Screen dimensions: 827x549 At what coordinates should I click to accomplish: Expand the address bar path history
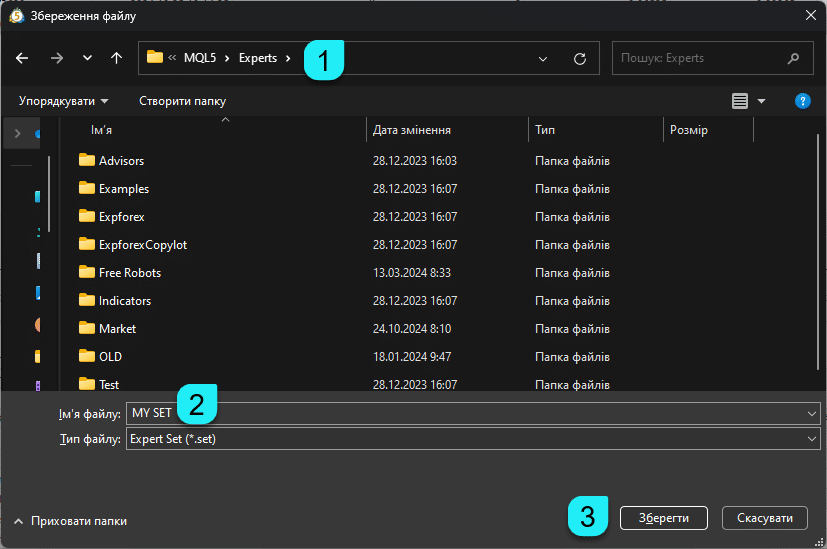click(x=543, y=59)
